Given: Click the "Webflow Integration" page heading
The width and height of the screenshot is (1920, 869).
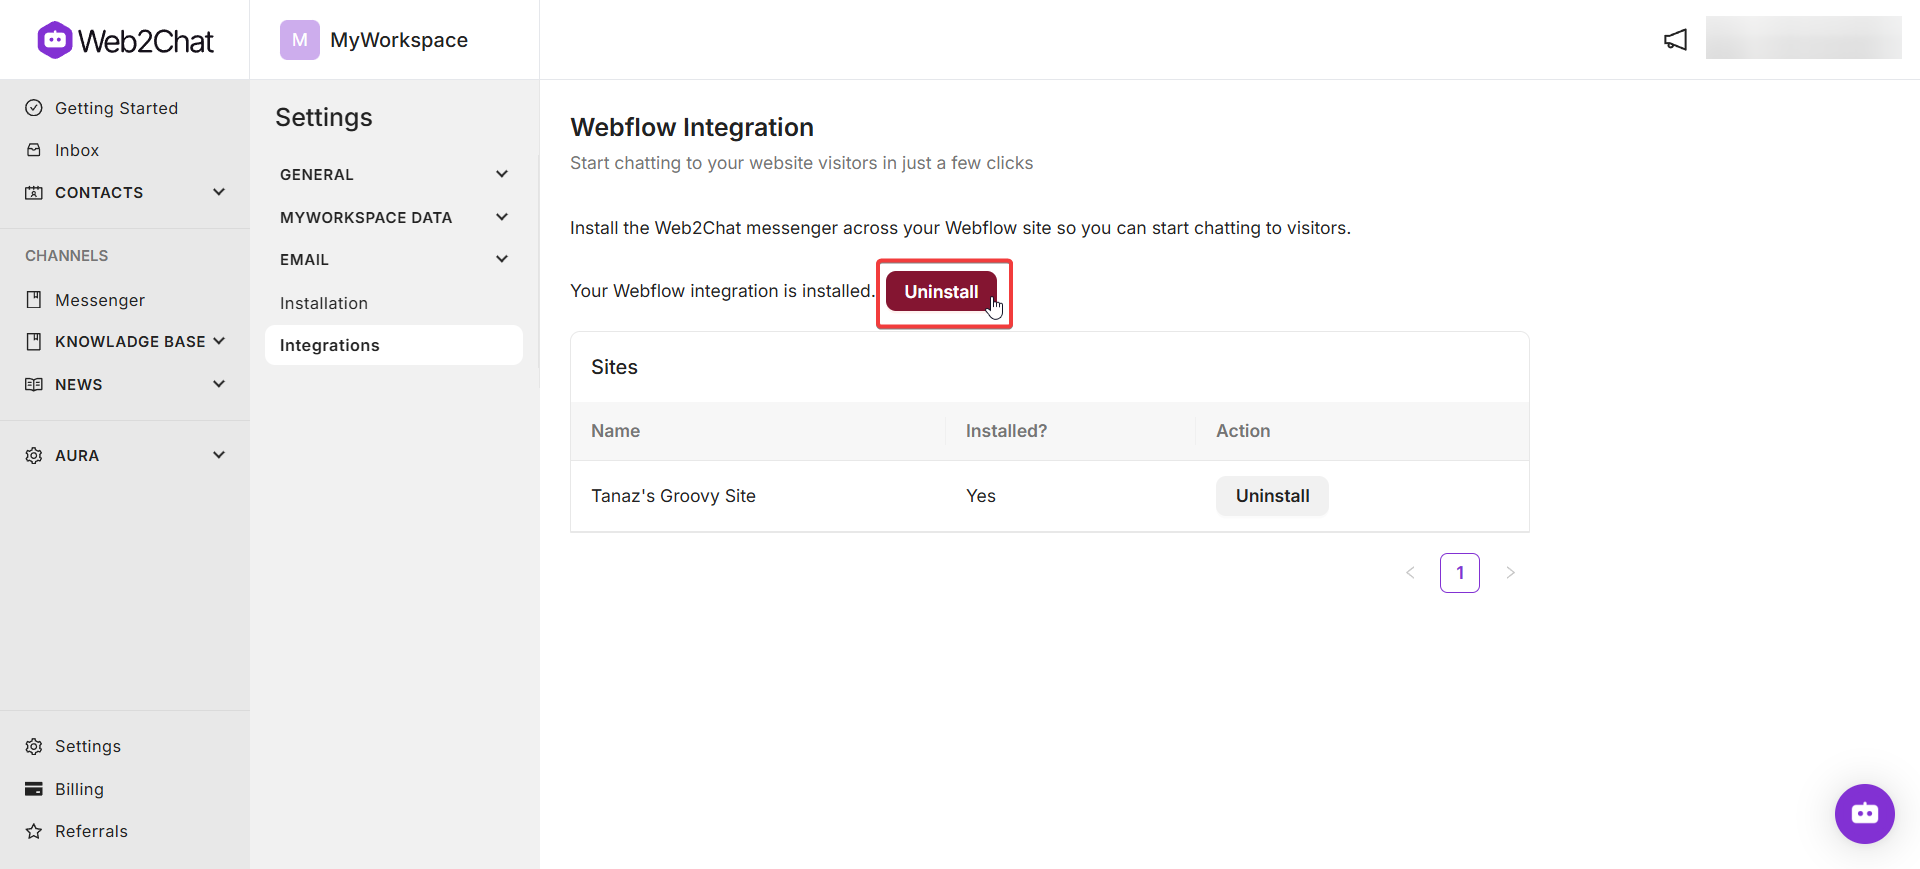Looking at the screenshot, I should pos(692,127).
